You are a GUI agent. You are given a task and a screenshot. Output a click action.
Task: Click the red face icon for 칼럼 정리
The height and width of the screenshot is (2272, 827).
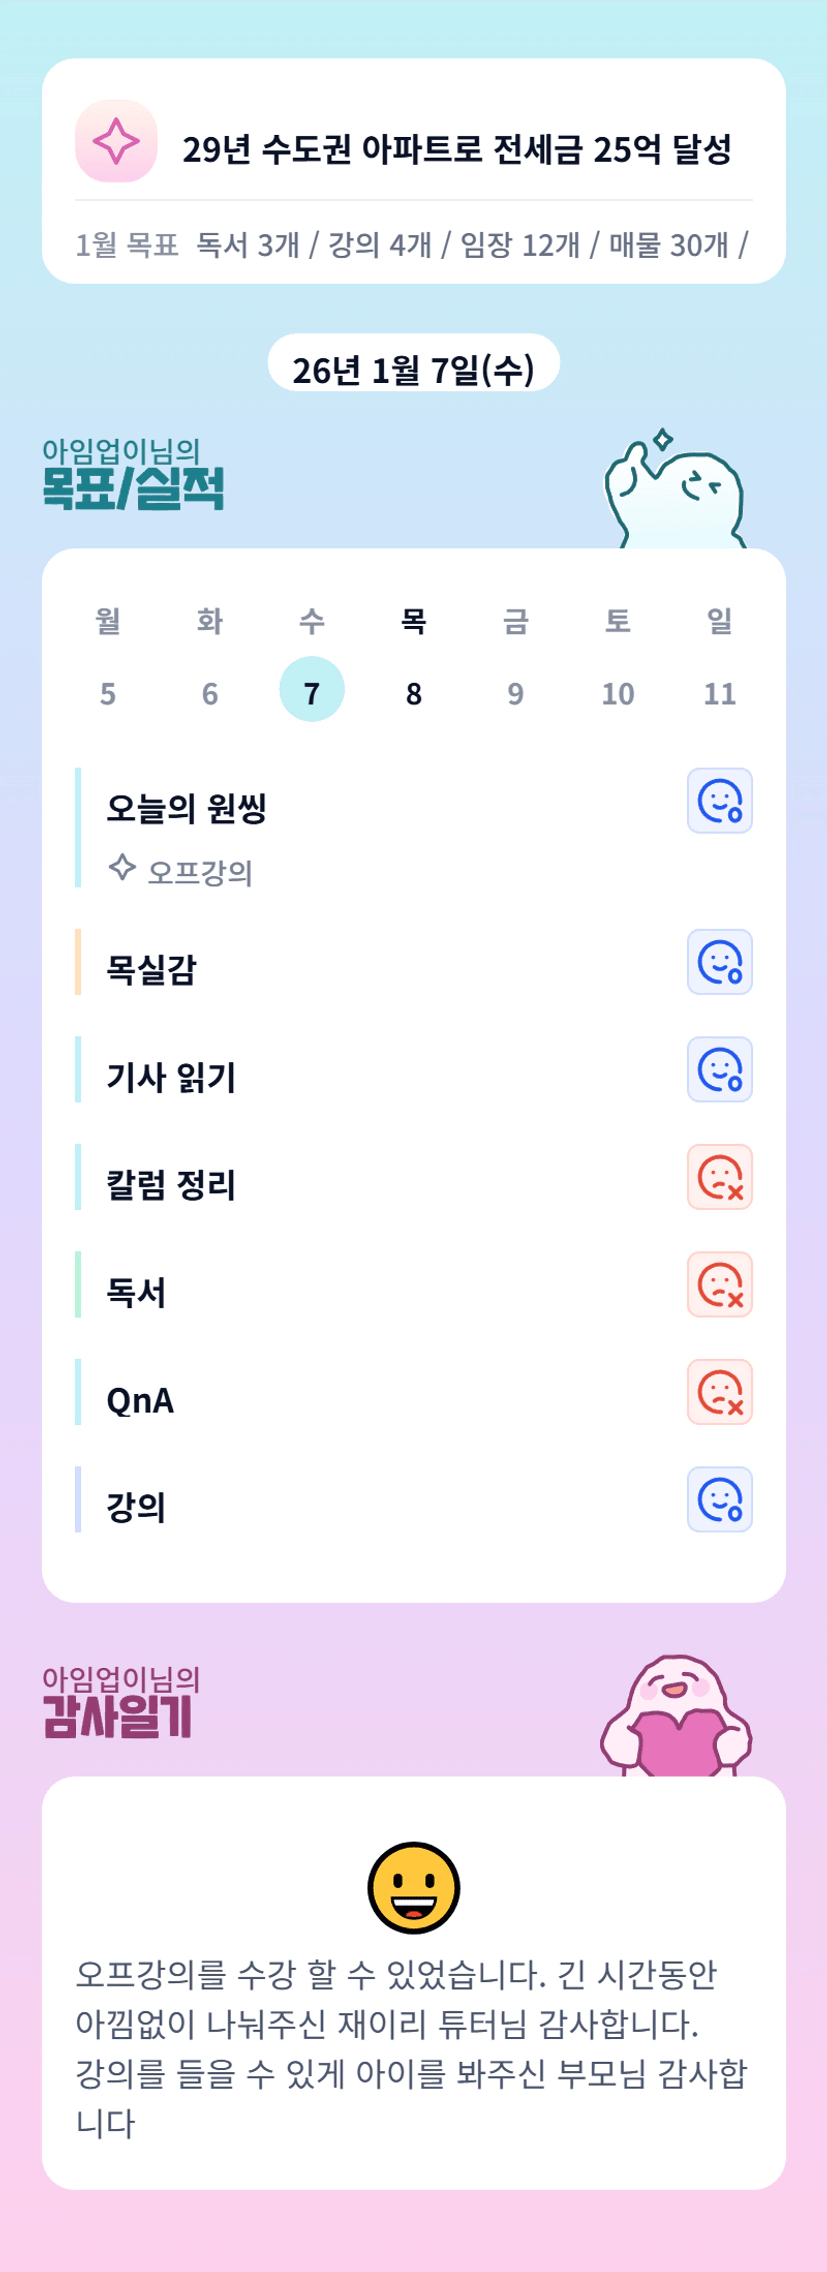[x=719, y=1177]
